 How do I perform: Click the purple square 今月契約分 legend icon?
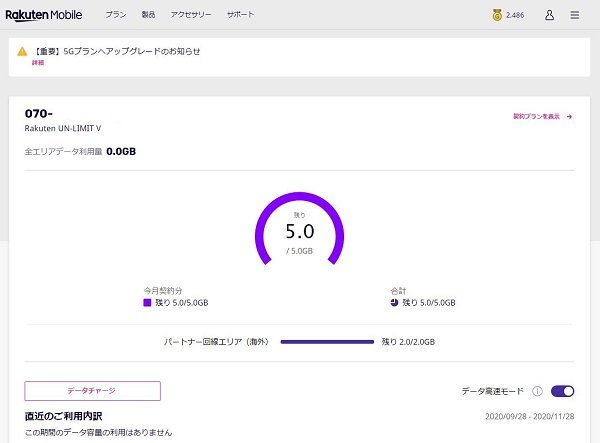[147, 302]
